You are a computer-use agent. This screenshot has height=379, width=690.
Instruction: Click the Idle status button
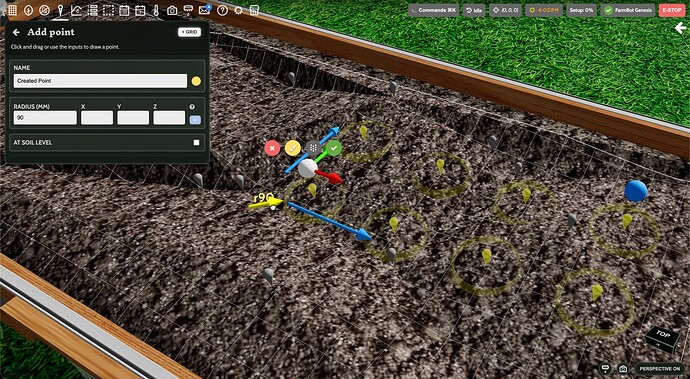pos(474,10)
